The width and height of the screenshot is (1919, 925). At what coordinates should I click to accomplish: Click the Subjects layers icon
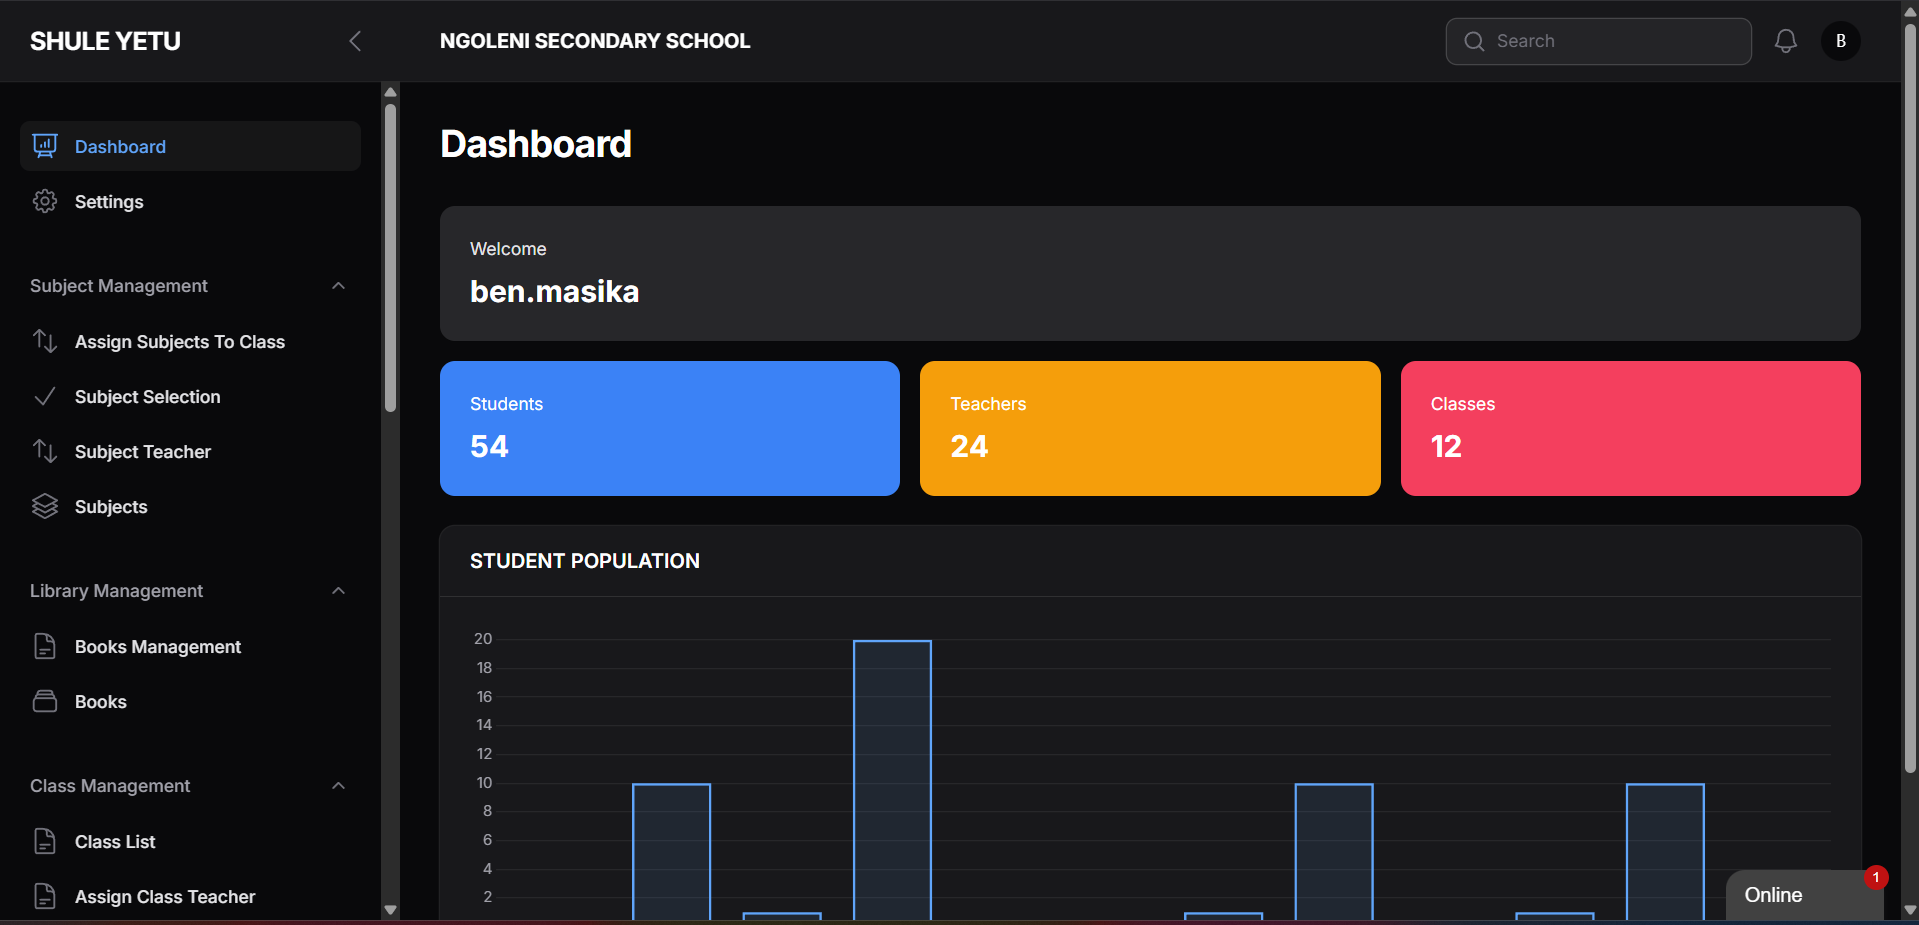pos(45,507)
